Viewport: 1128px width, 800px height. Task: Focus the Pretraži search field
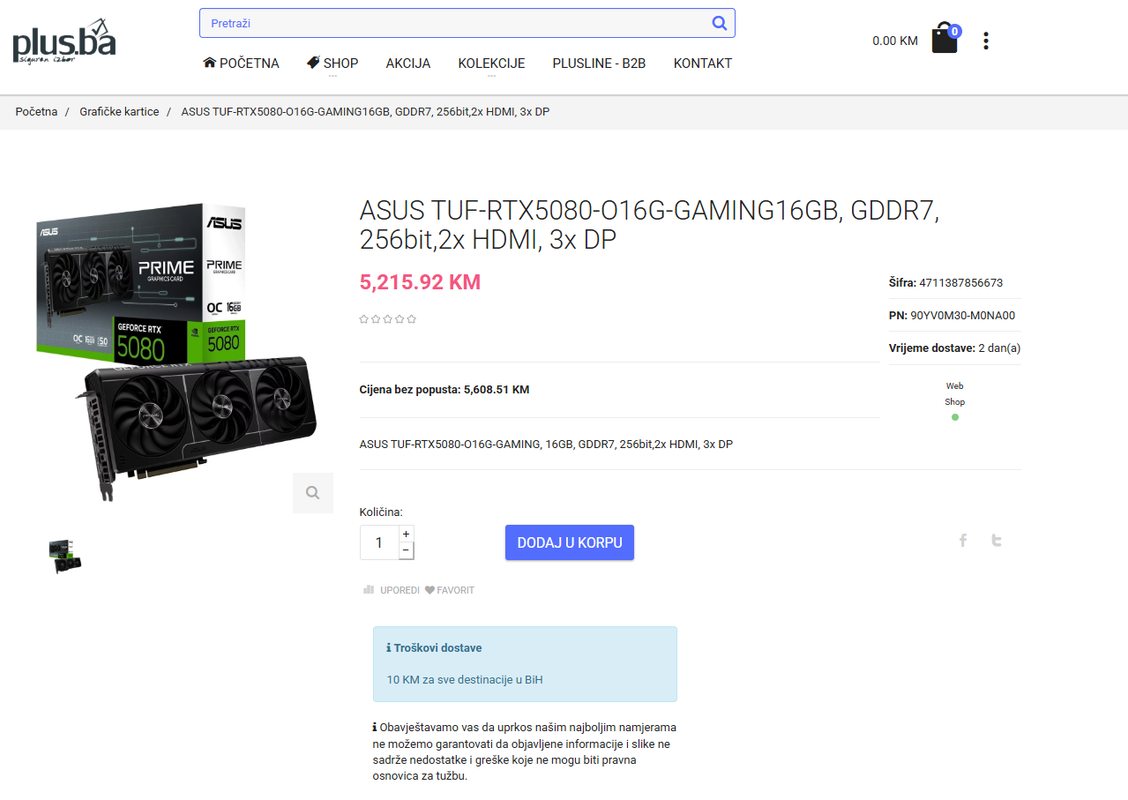pos(450,23)
